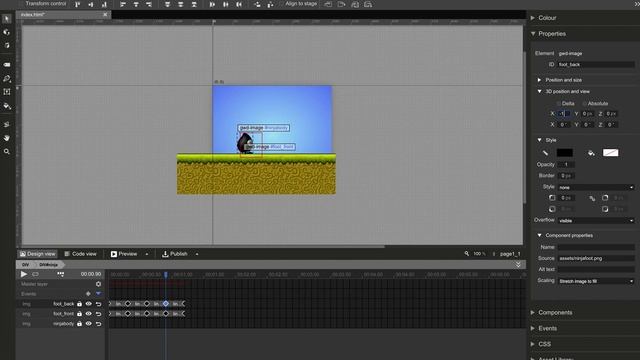Click distribute right edges icon

pos(239,4)
